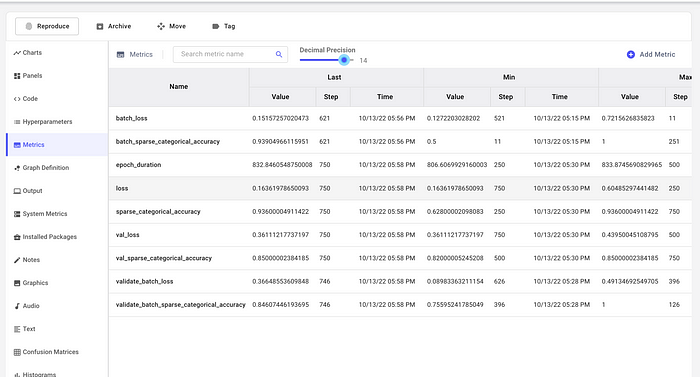Click the Audio music note icon

click(x=17, y=306)
